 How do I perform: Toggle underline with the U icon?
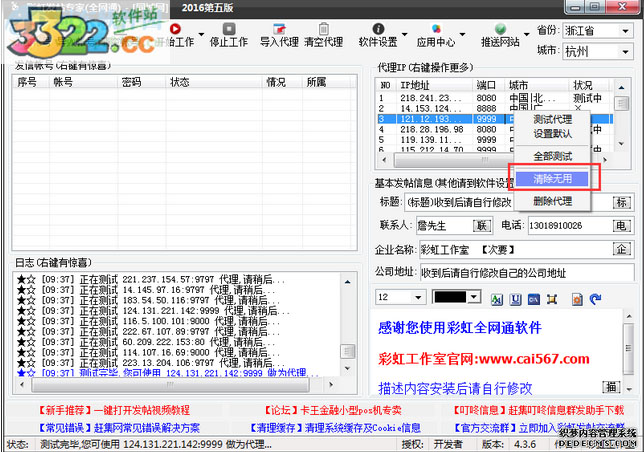pyautogui.click(x=515, y=299)
